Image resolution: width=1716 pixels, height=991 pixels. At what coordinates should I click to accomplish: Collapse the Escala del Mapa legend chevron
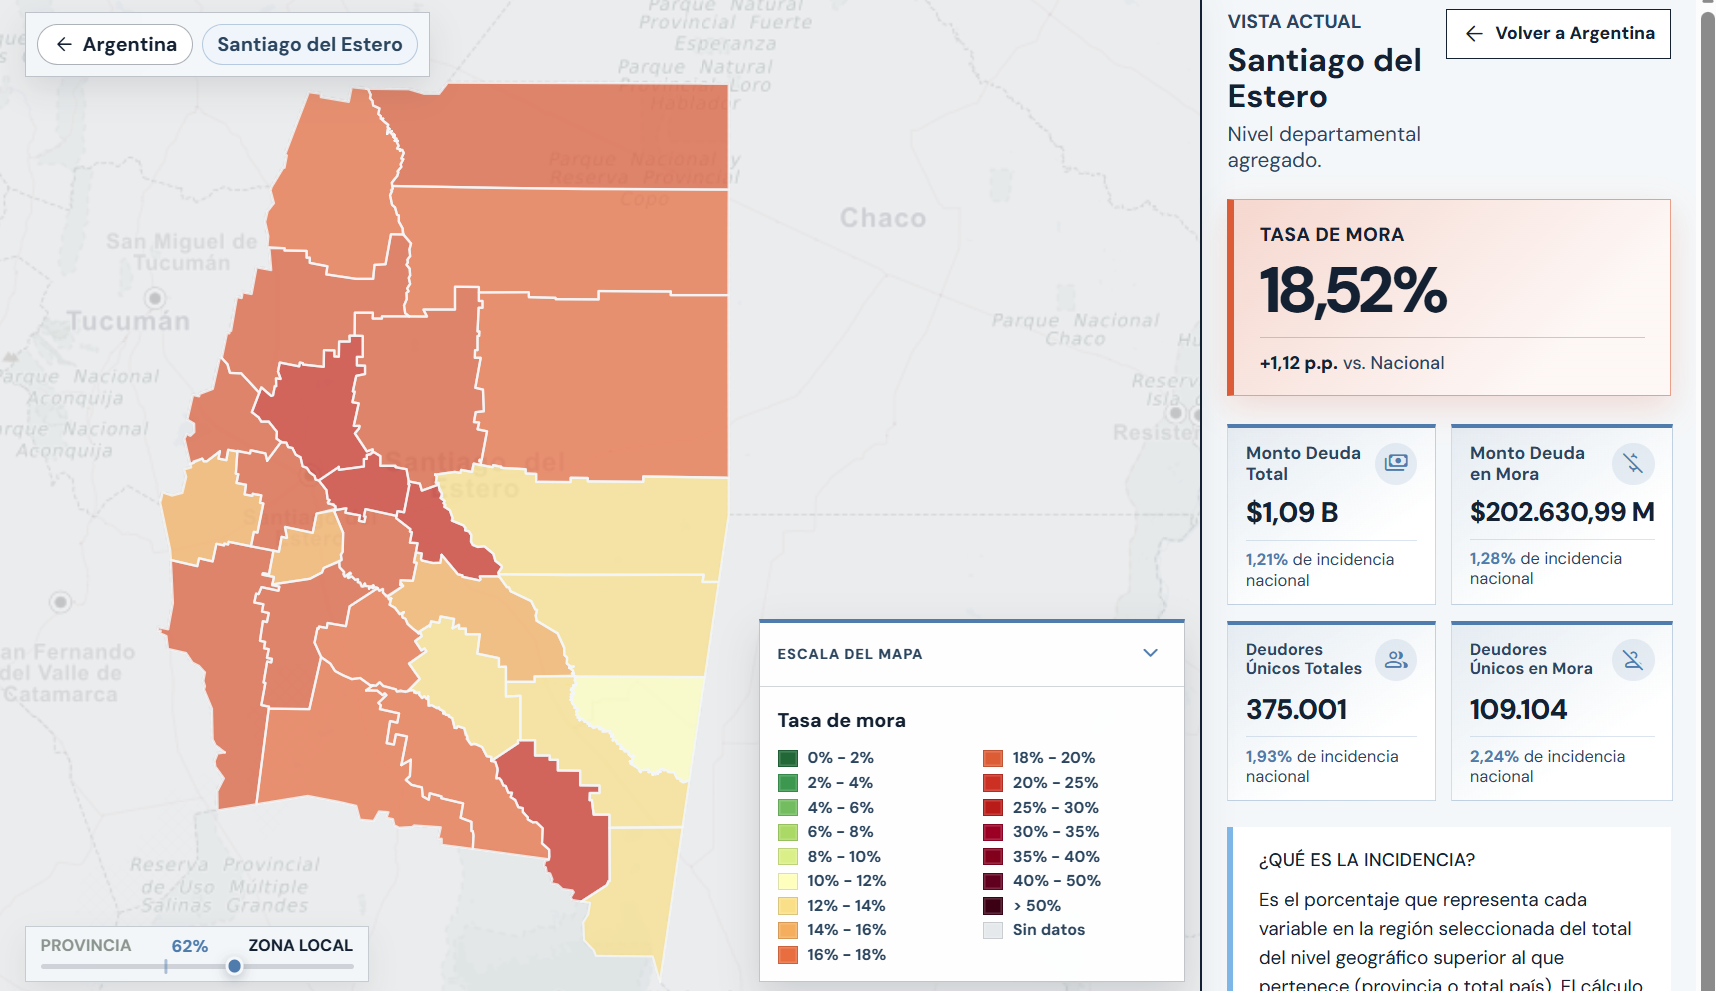pyautogui.click(x=1150, y=653)
